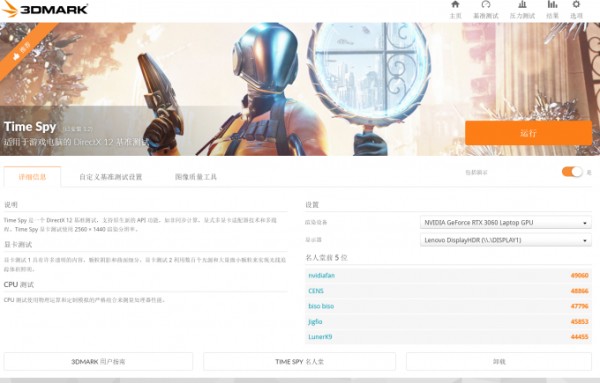Viewport: 600px width, 383px height.
Task: Open LunerK9 hall of fame entry
Action: coord(320,337)
